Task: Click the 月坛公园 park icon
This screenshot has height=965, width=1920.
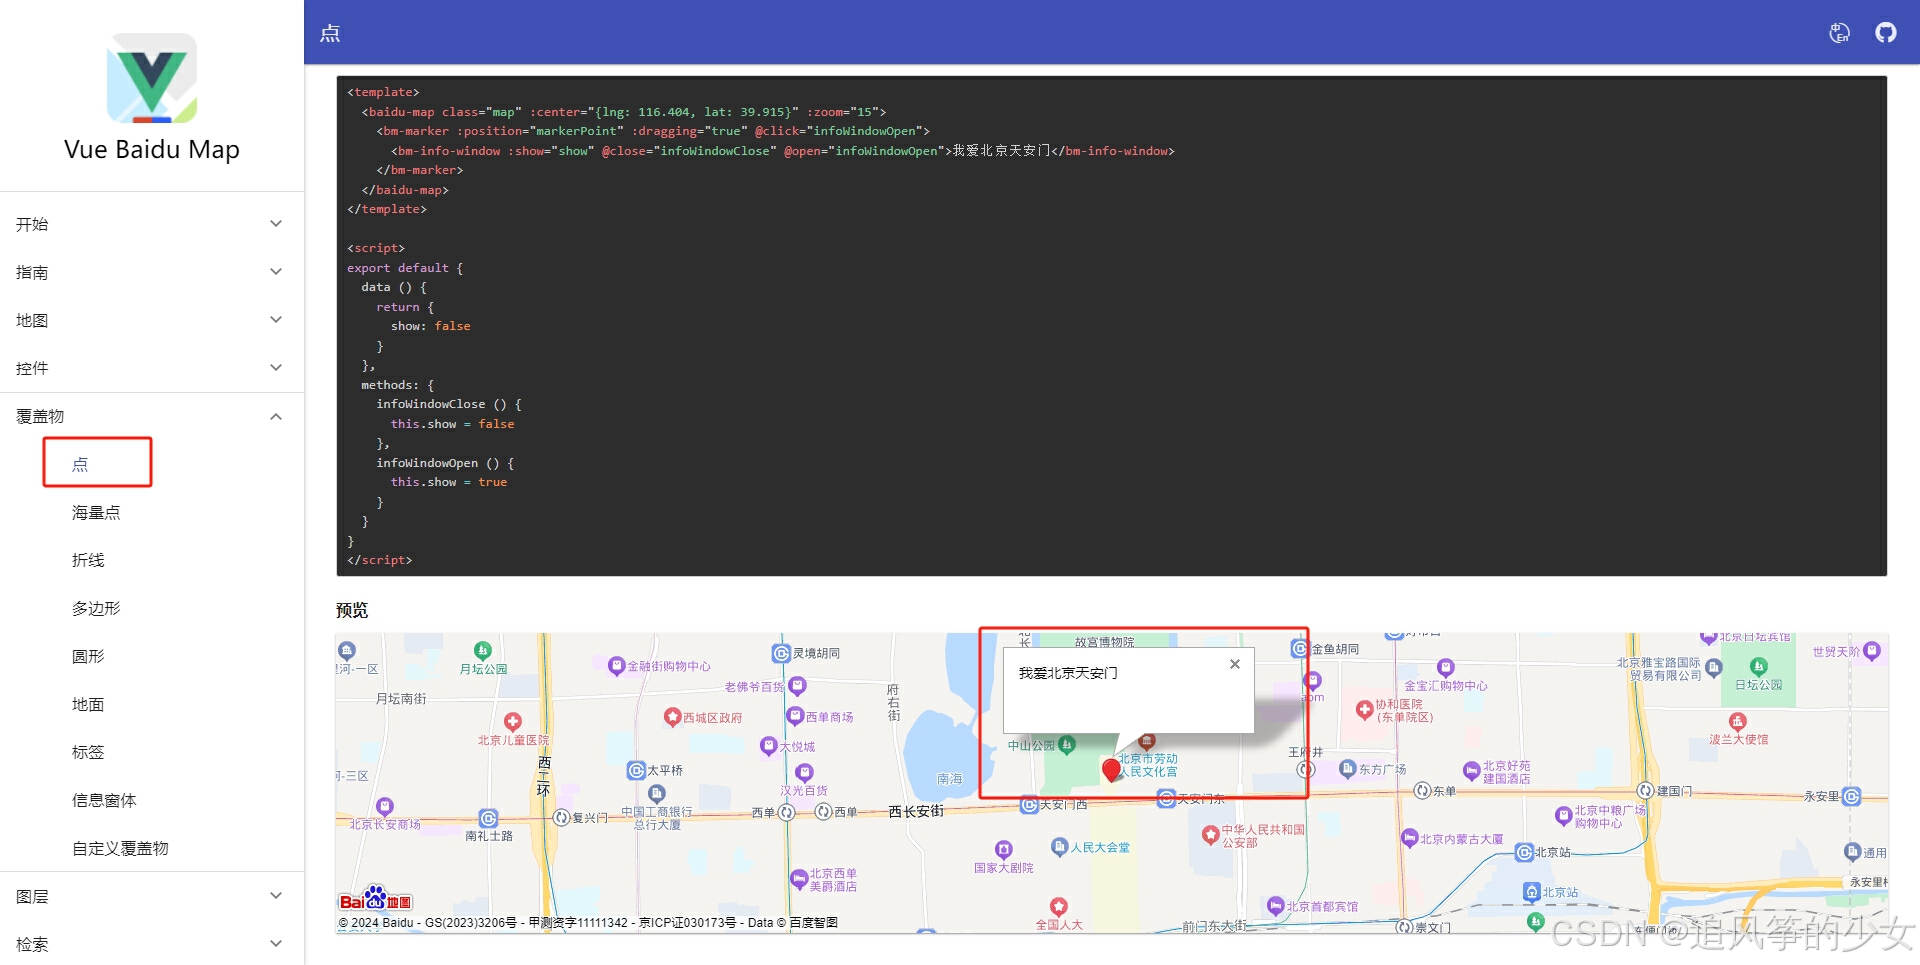Action: [483, 651]
